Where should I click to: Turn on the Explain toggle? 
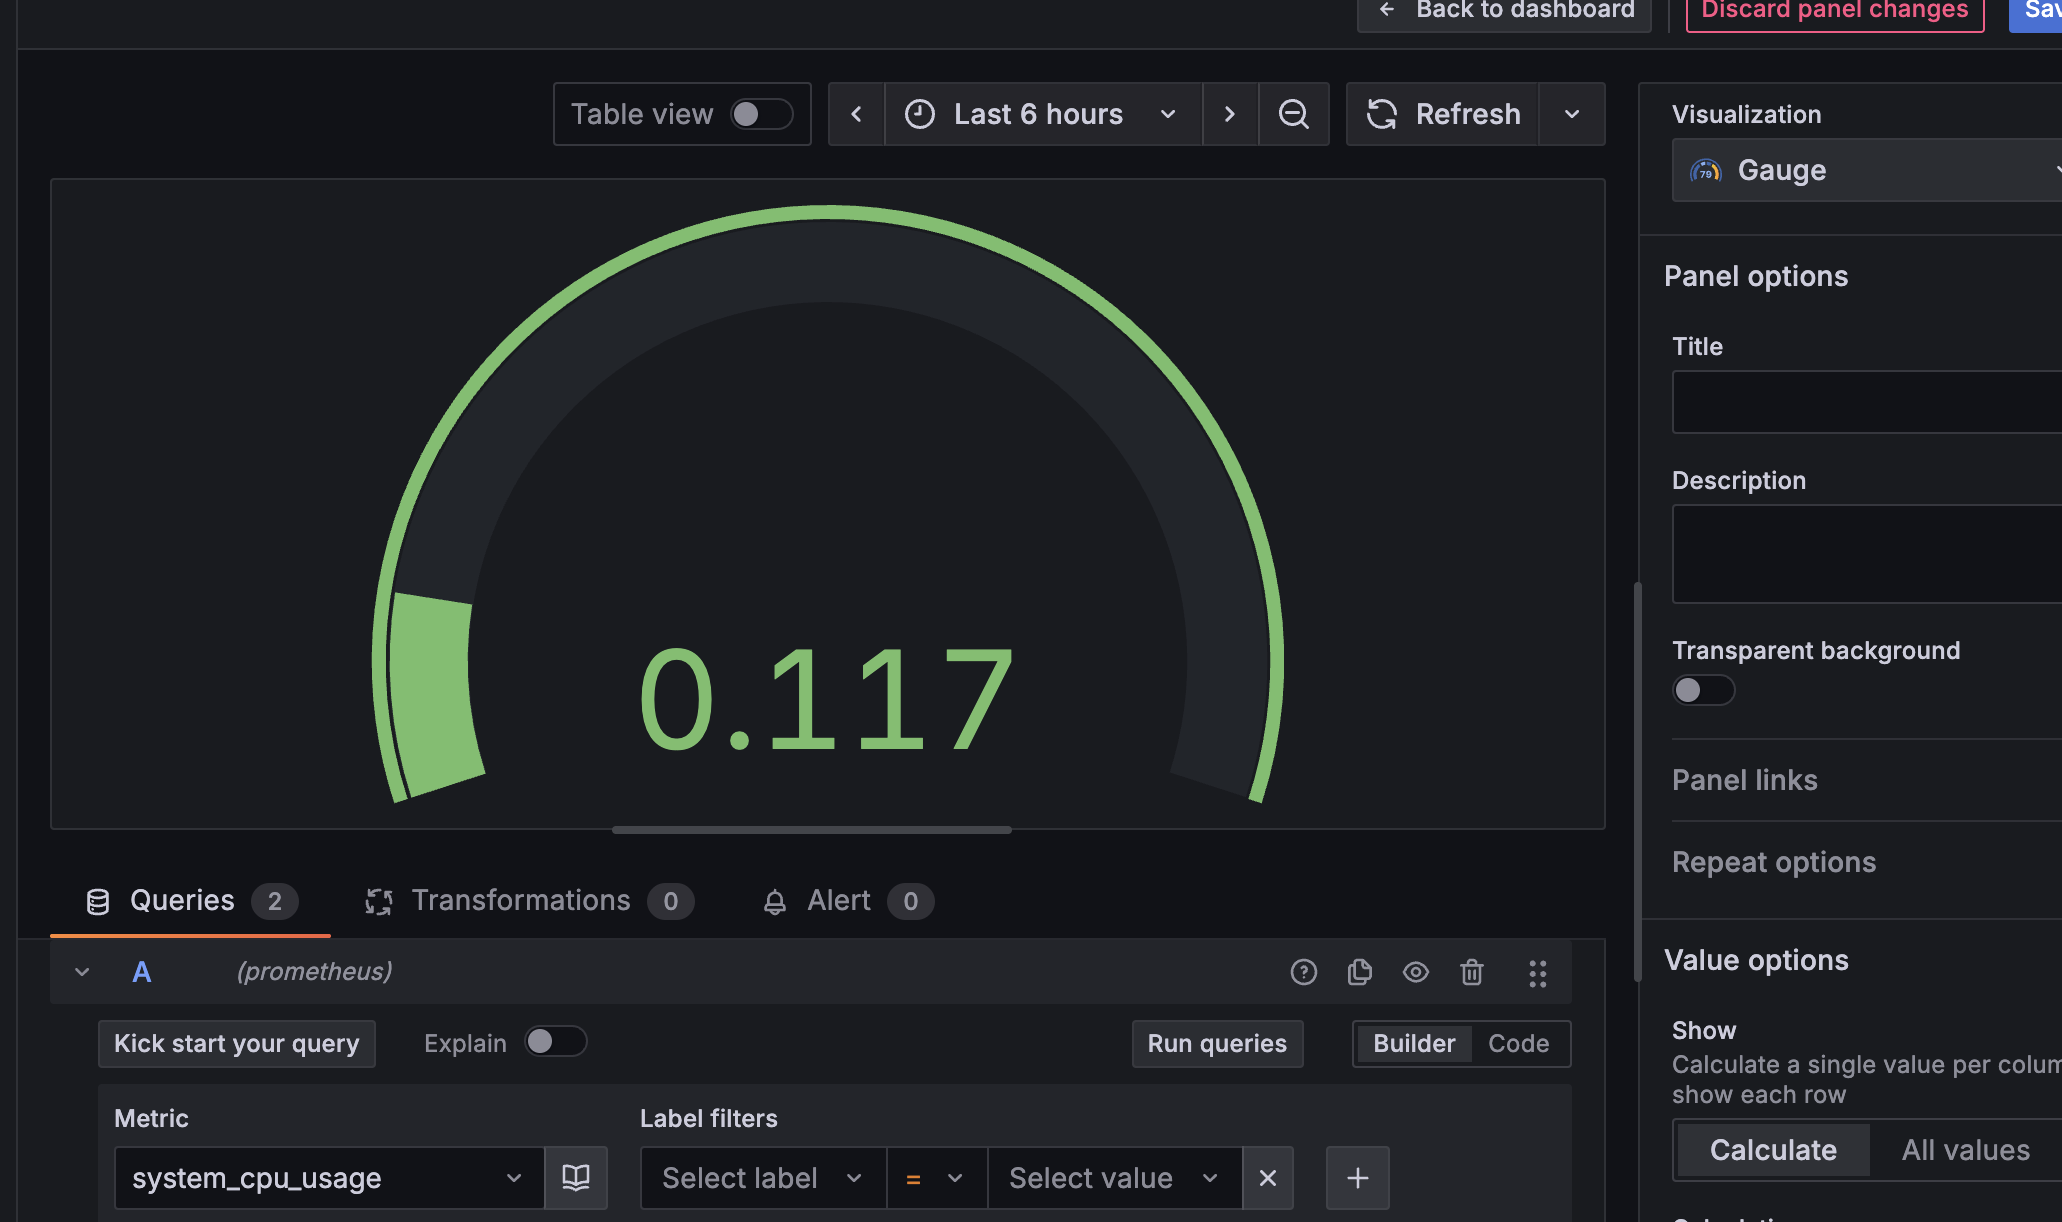tap(556, 1042)
